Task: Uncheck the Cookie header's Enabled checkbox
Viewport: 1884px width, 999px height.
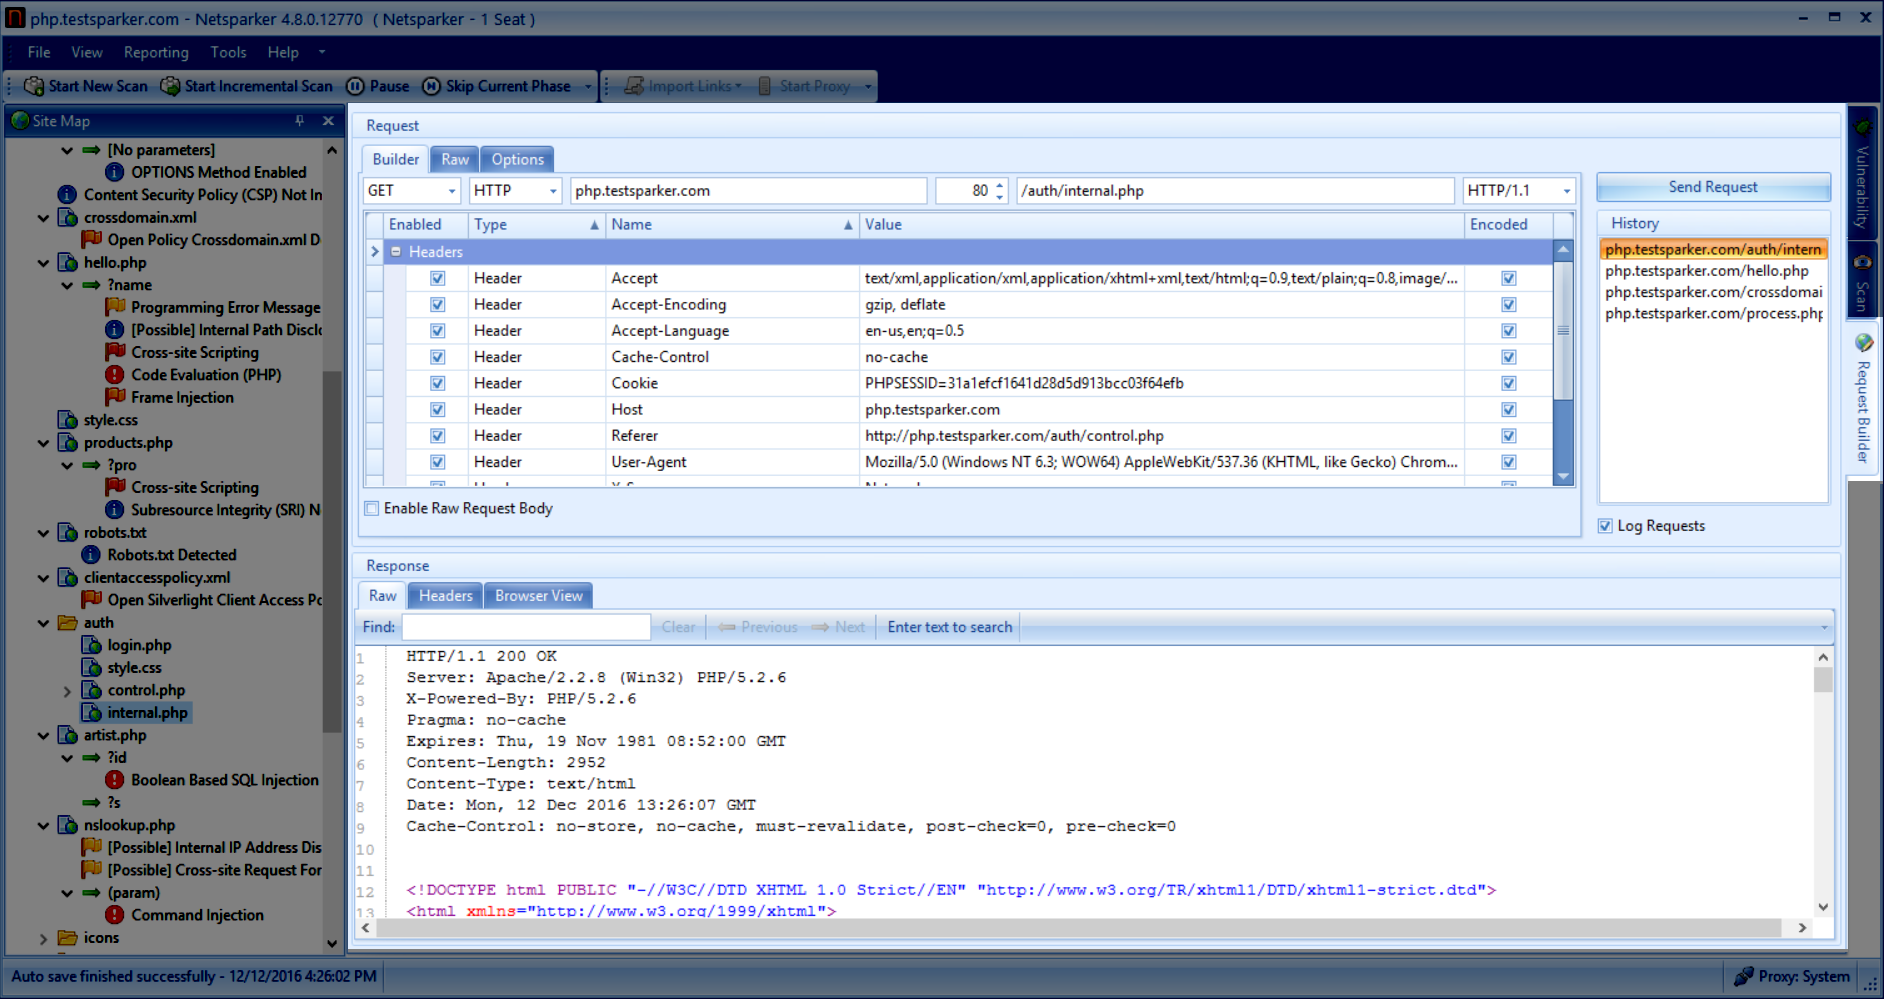Action: tap(437, 383)
